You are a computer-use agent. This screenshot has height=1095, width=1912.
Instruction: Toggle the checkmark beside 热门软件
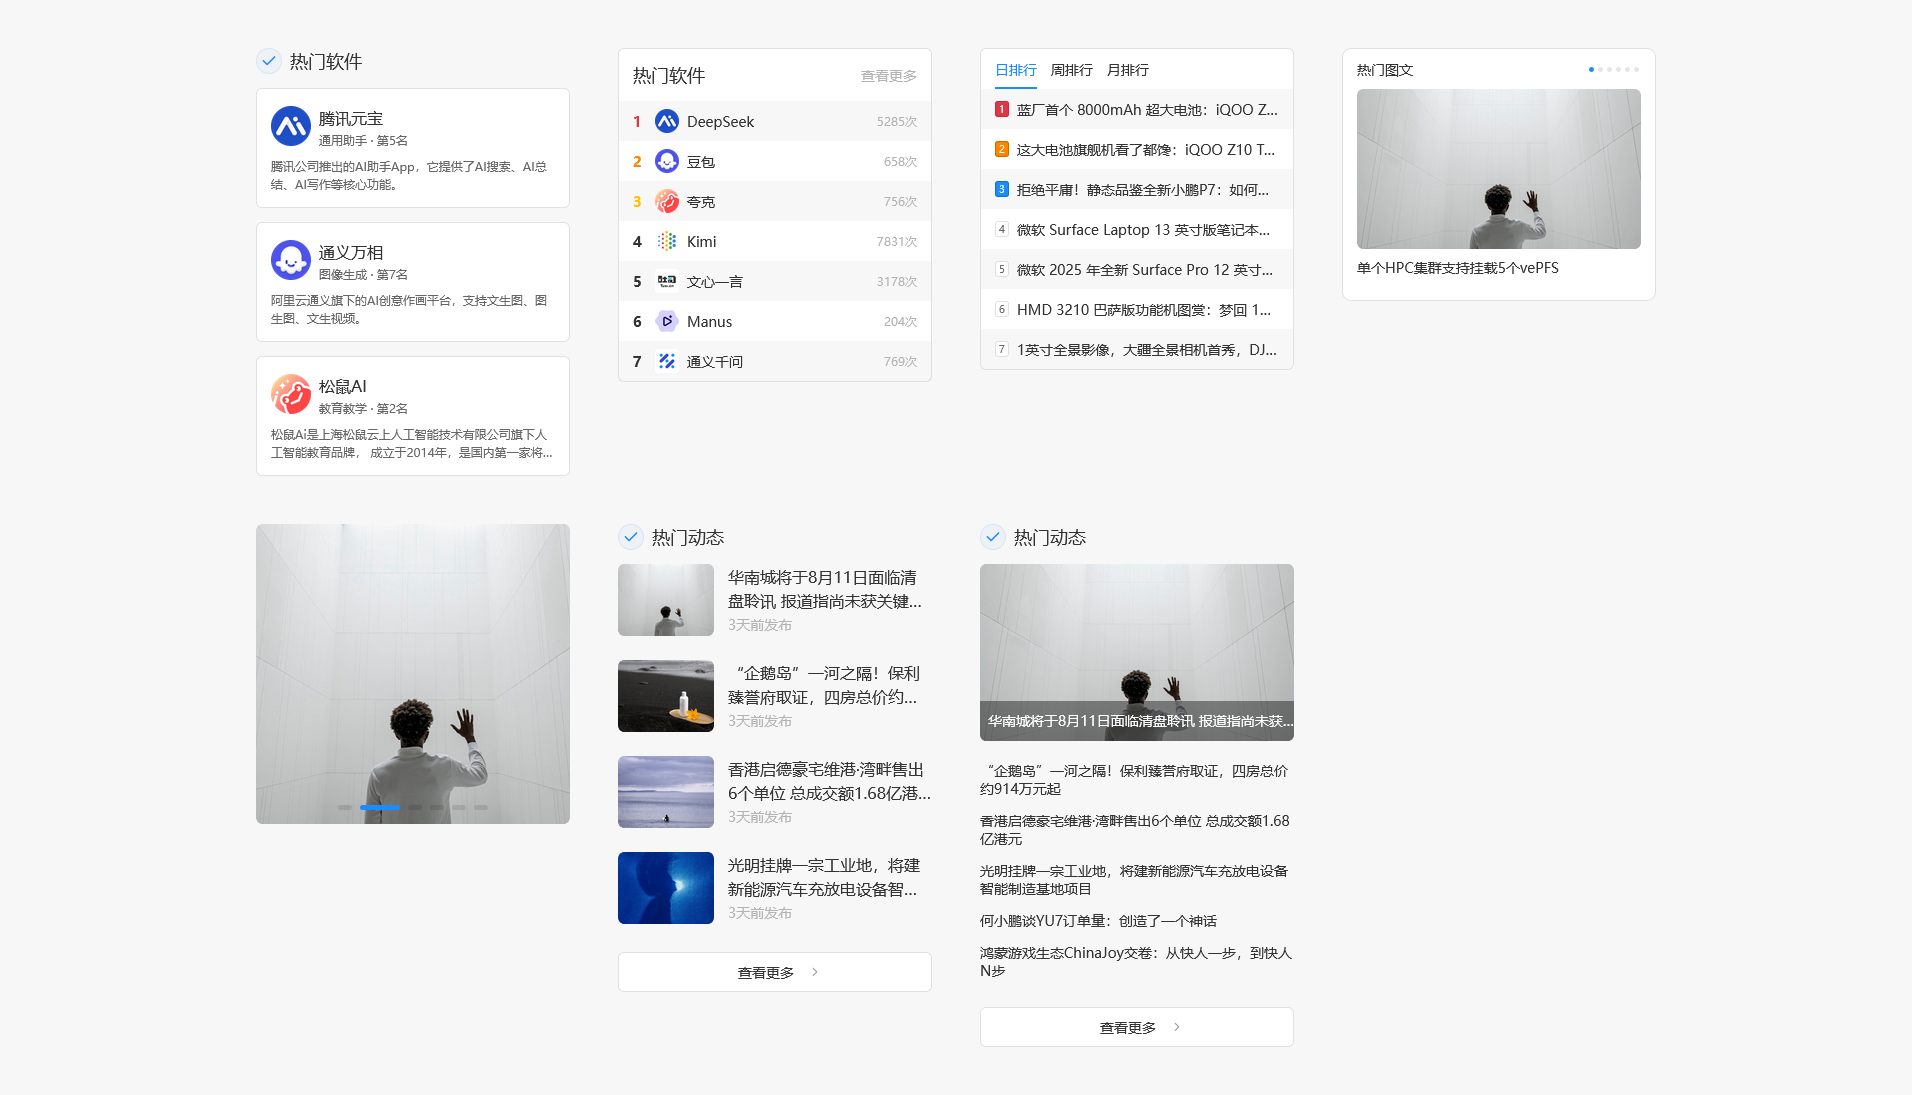tap(268, 61)
